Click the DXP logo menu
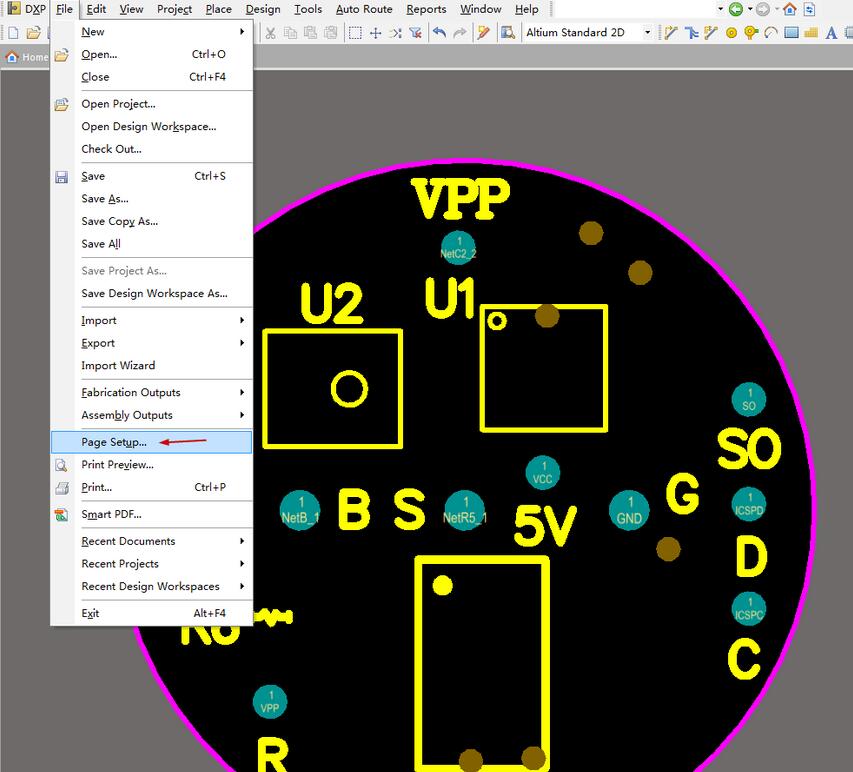 (x=27, y=9)
